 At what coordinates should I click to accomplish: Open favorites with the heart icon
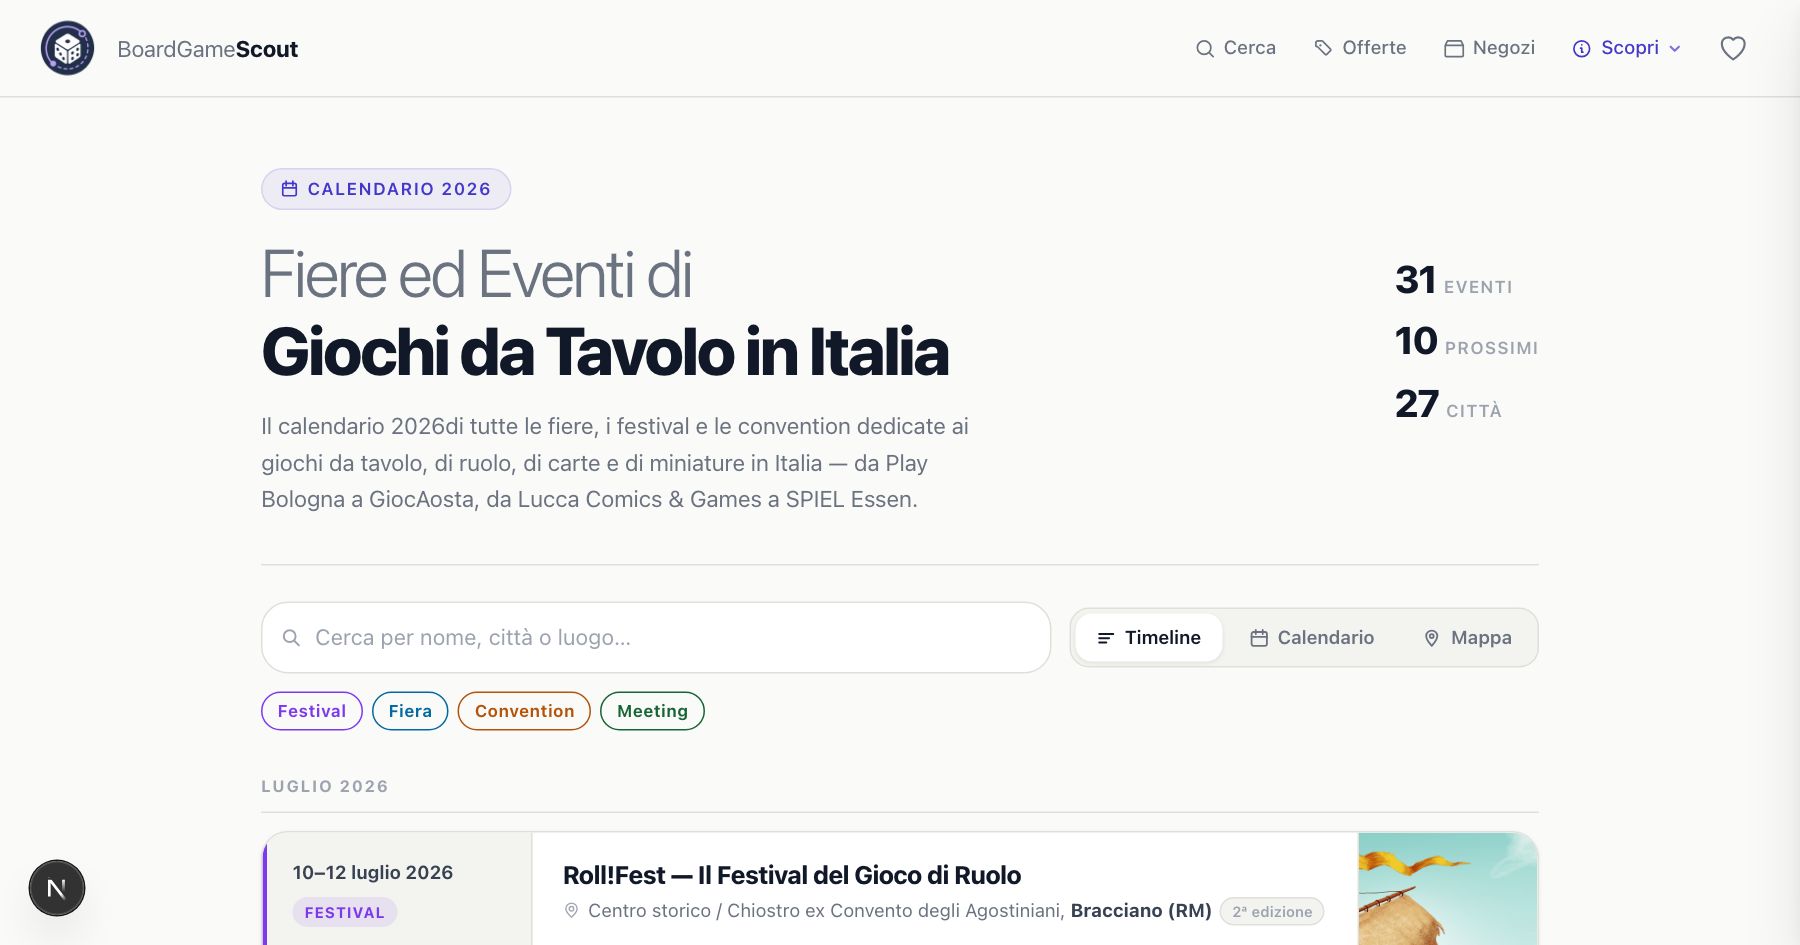click(1733, 48)
